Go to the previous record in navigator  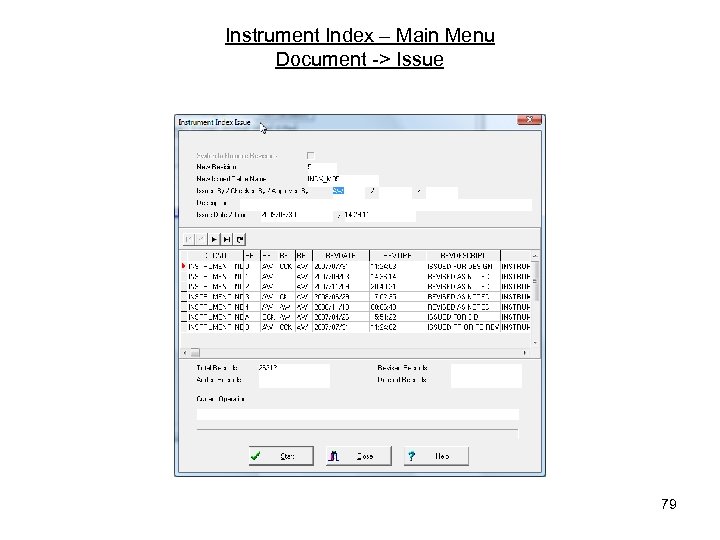click(x=201, y=239)
